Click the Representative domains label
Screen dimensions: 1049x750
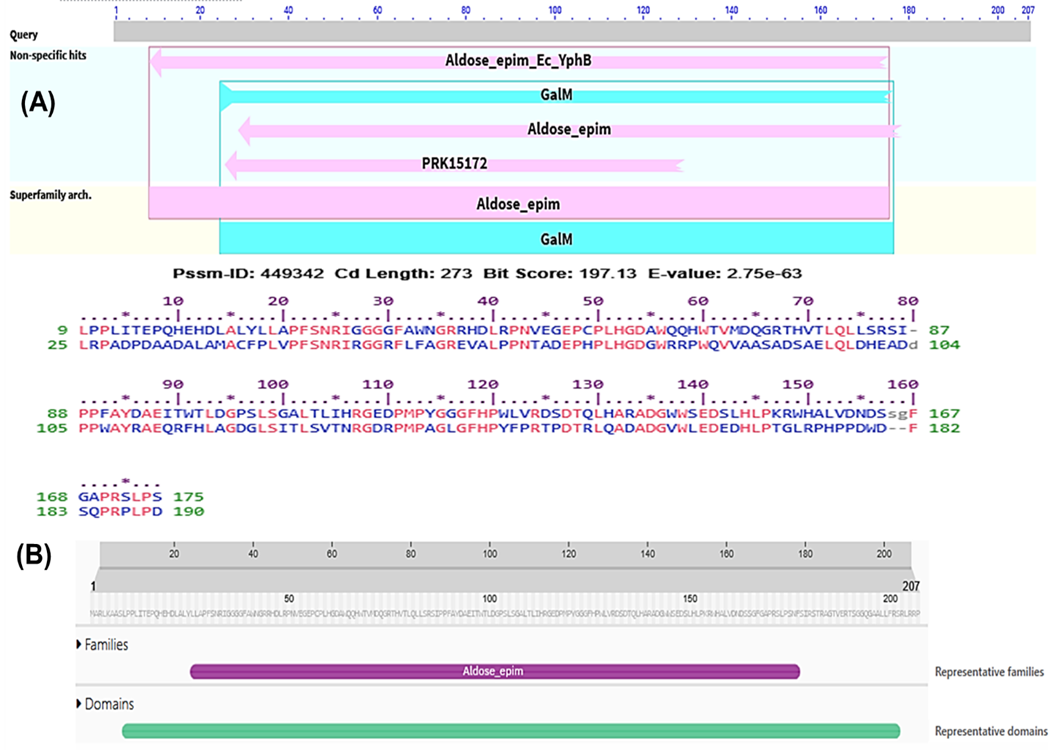991,732
